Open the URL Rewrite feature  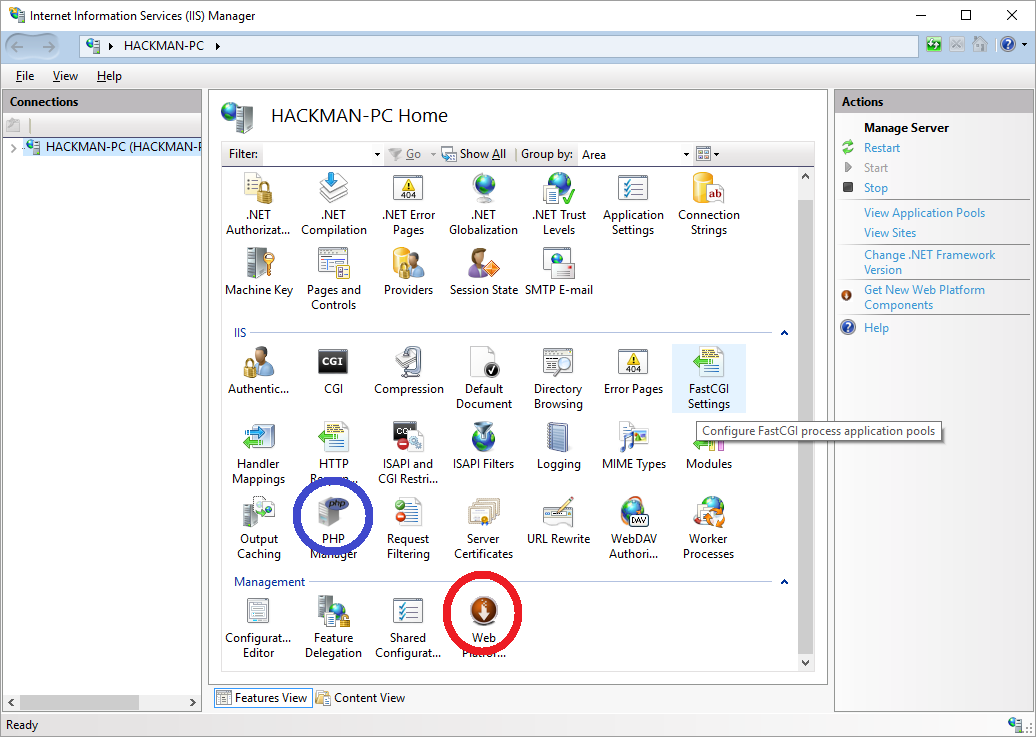tap(558, 522)
